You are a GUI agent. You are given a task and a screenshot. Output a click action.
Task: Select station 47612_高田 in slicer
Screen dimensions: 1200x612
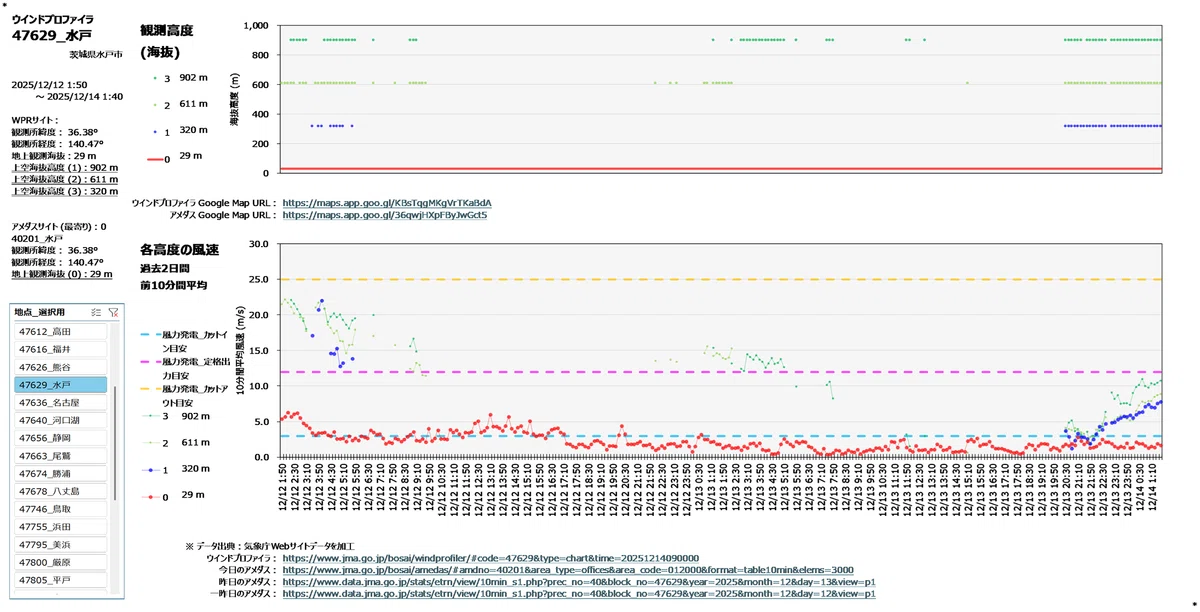point(61,331)
